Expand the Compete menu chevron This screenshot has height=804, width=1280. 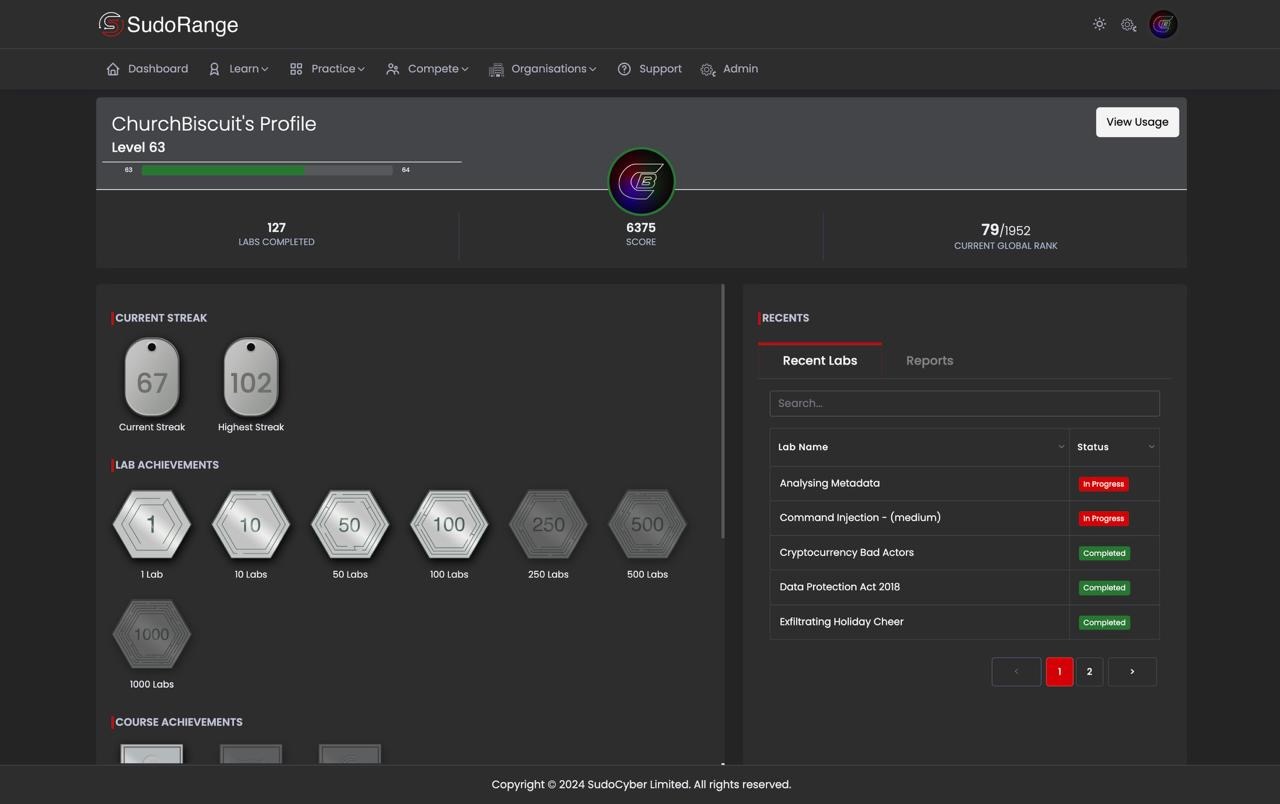click(465, 69)
